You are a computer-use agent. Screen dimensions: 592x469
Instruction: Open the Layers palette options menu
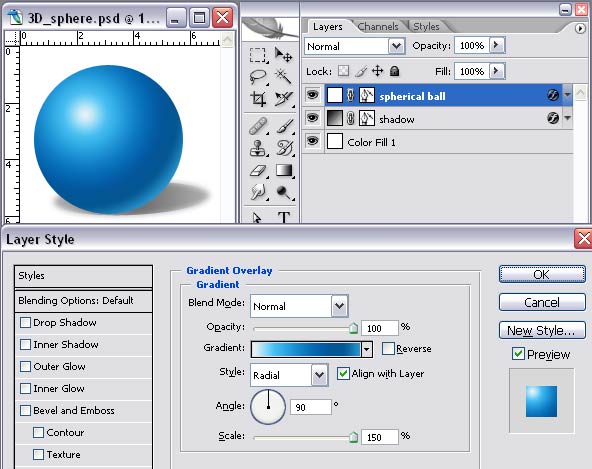click(580, 28)
